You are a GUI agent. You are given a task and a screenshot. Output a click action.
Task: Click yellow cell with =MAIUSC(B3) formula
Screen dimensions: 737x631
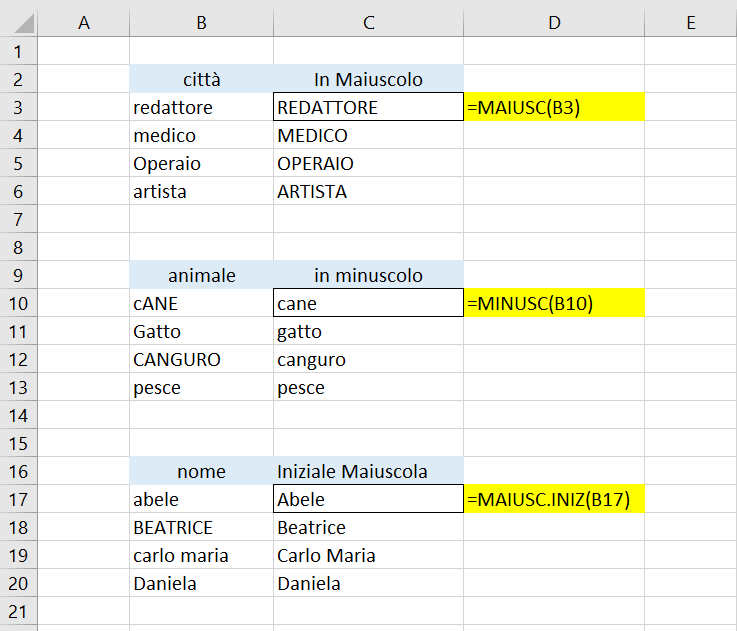tap(554, 107)
